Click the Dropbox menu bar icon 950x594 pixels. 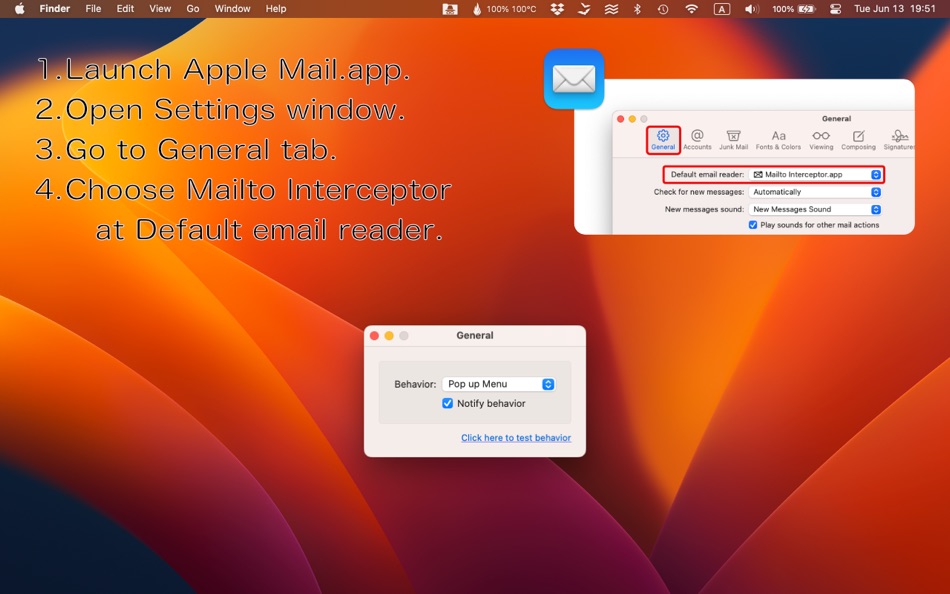tap(557, 8)
